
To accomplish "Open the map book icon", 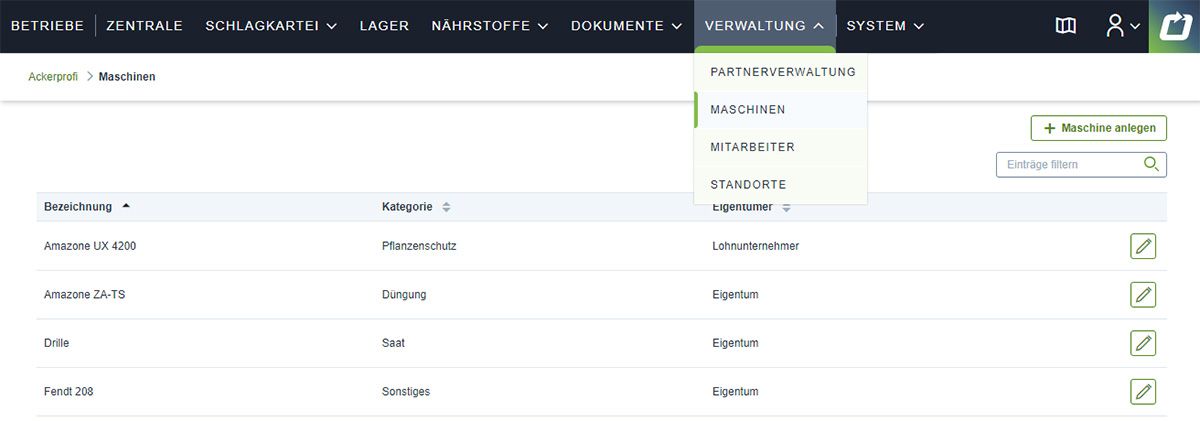I will 1066,26.
